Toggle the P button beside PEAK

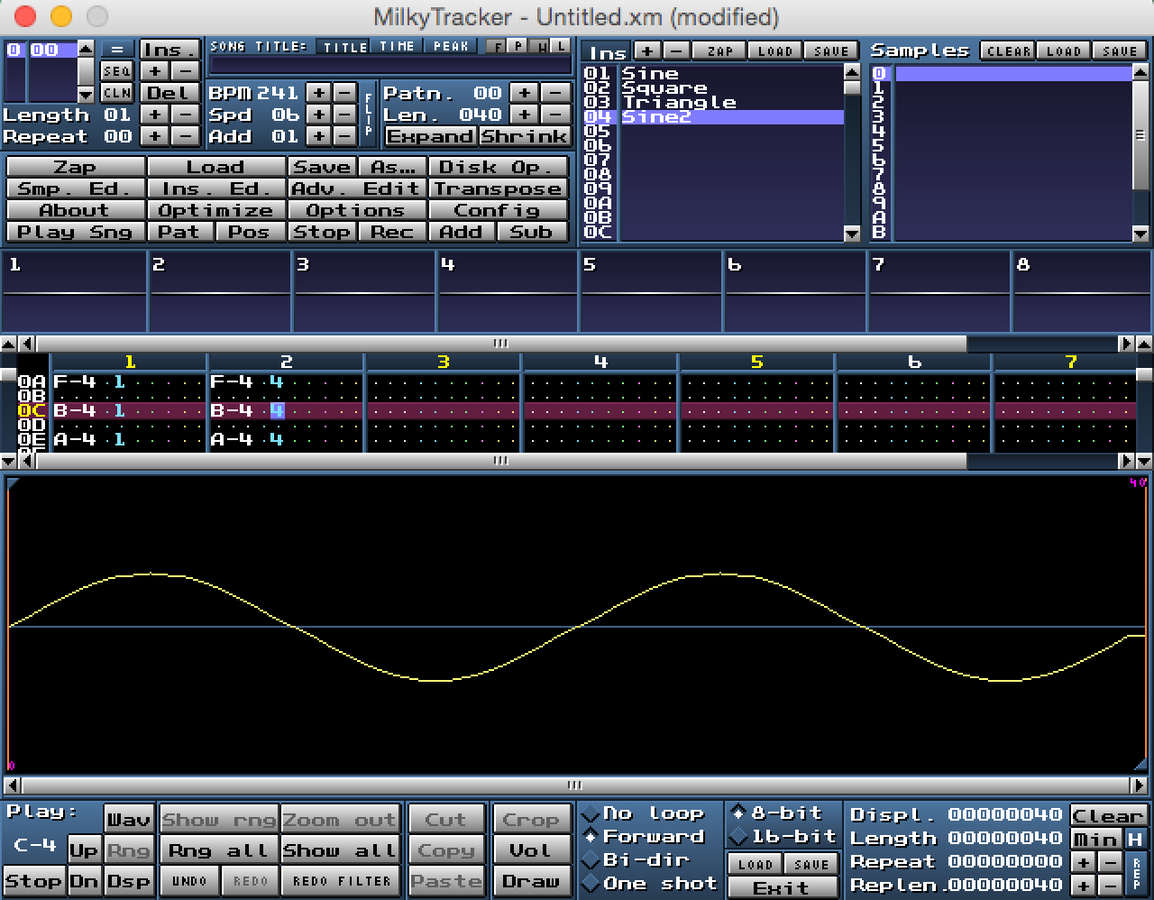pos(518,46)
